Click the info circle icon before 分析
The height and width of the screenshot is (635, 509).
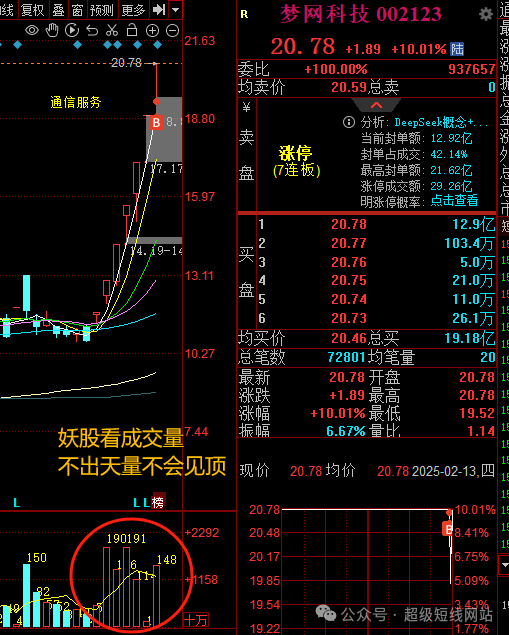click(x=349, y=122)
